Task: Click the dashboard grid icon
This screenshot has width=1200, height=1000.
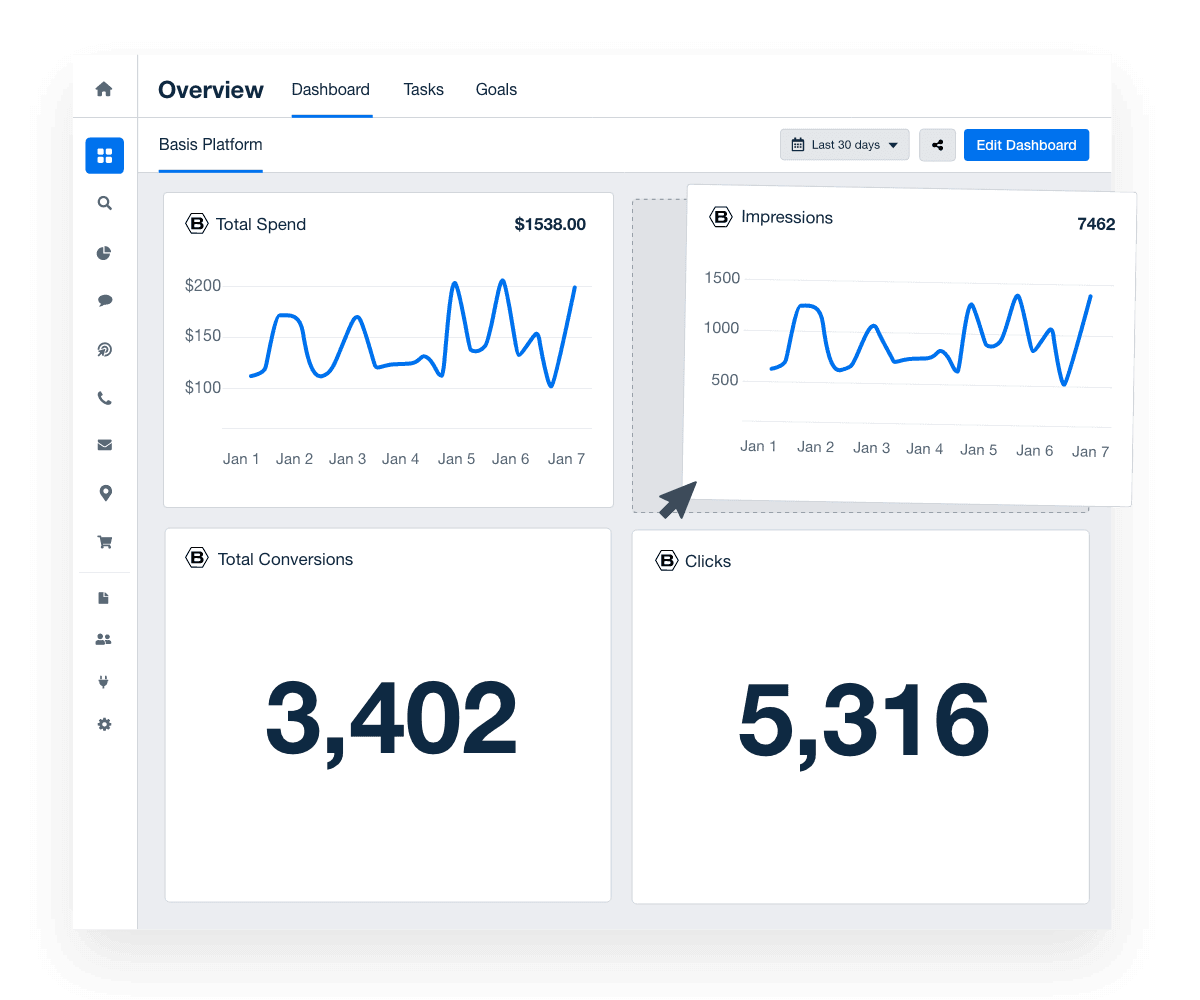Action: pos(104,155)
